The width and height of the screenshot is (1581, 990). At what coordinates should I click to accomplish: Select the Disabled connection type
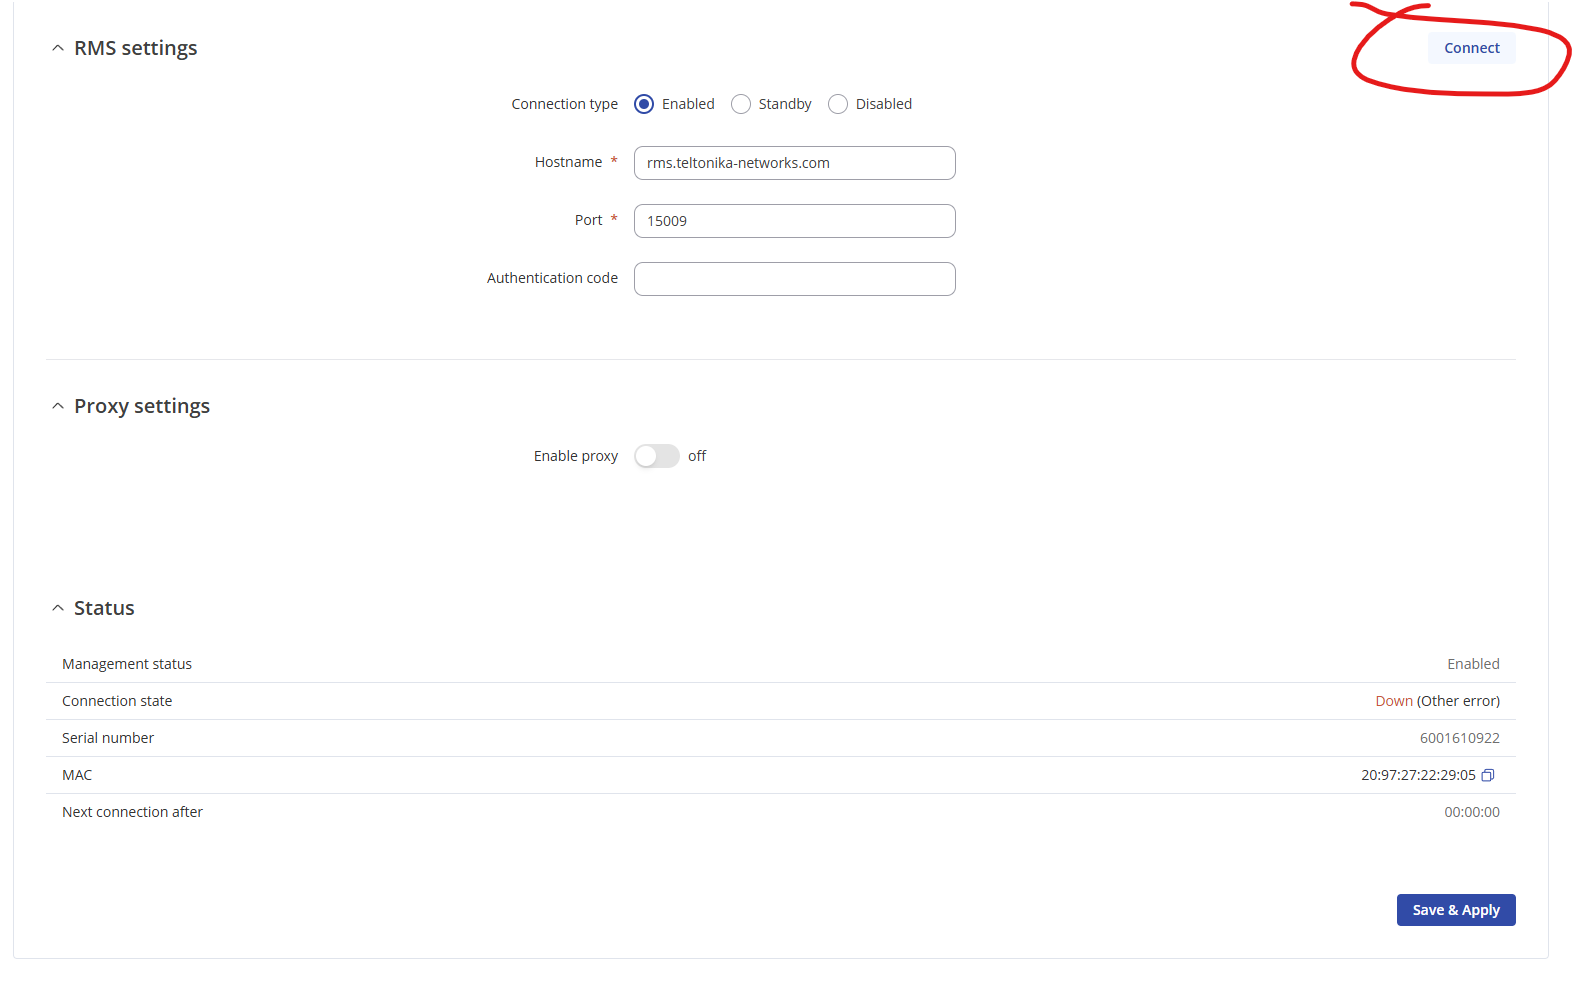[x=838, y=104]
